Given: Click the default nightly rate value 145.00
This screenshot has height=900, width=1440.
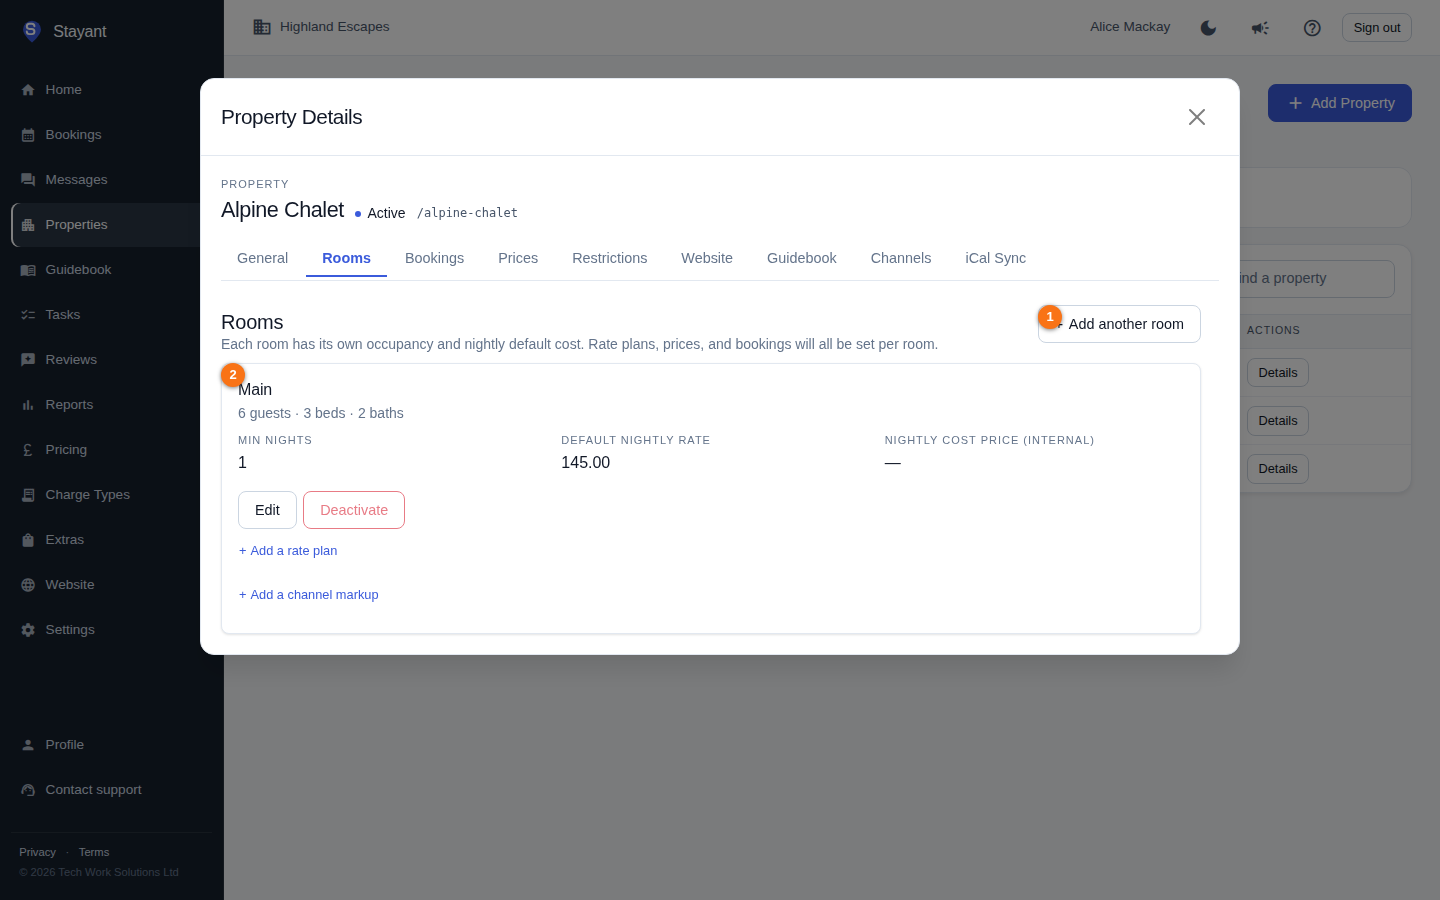Looking at the screenshot, I should [586, 462].
